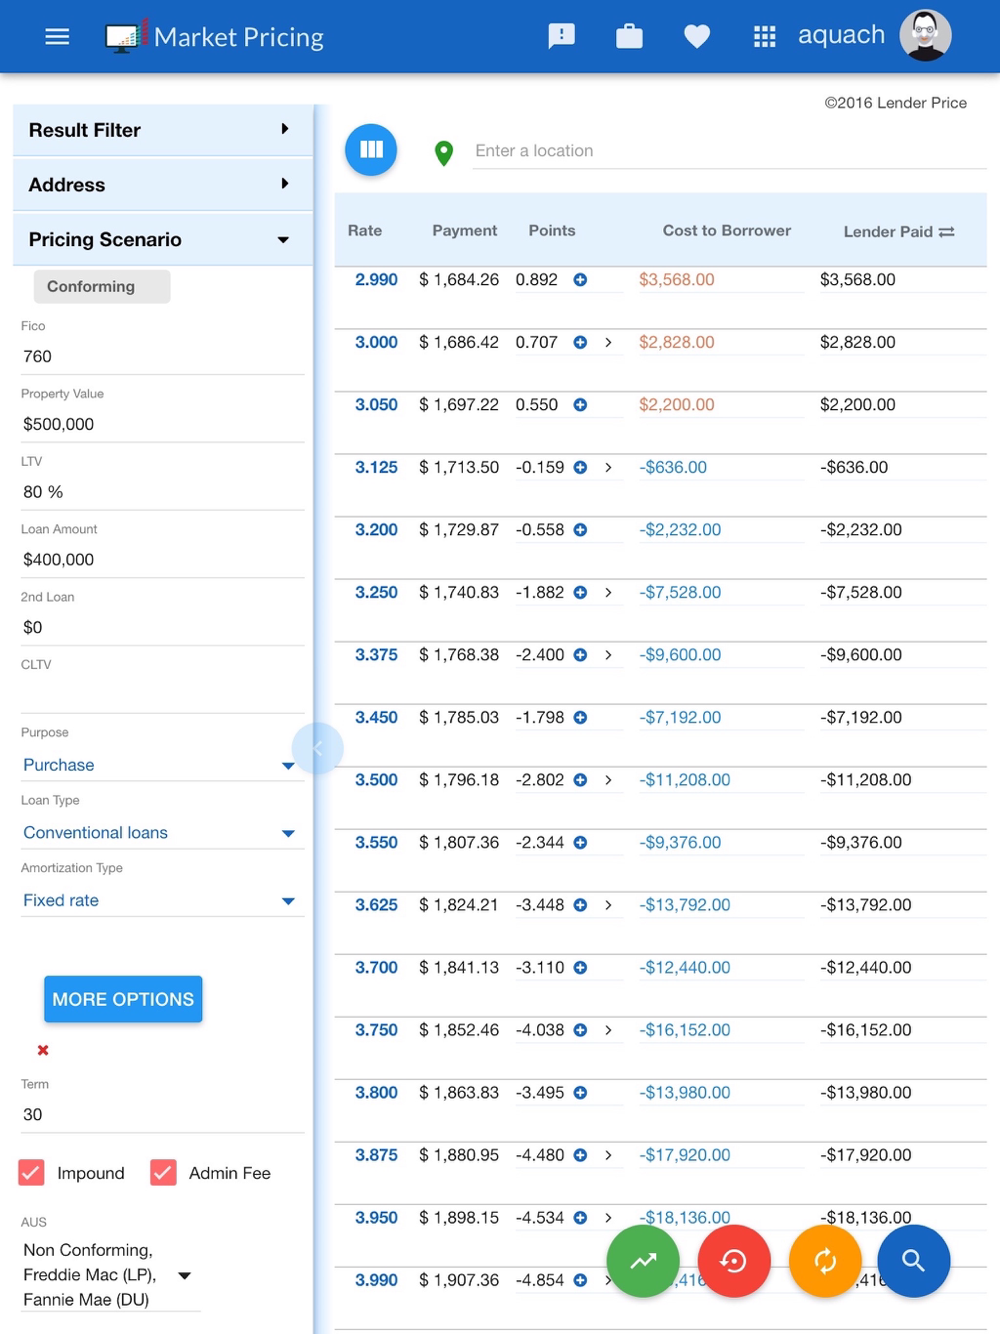Click the feedback message icon in header

[562, 37]
